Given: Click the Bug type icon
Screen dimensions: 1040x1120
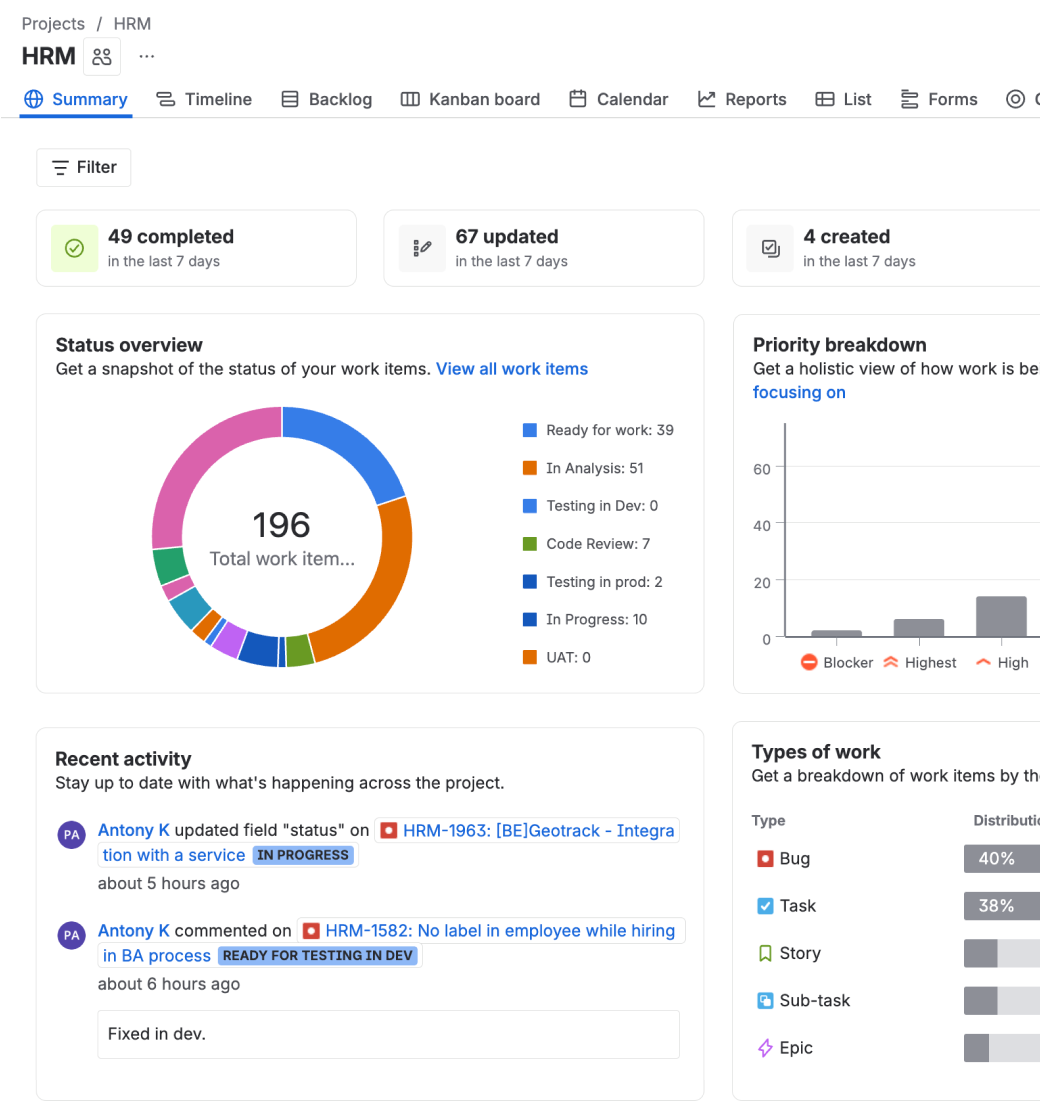Looking at the screenshot, I should pyautogui.click(x=765, y=858).
